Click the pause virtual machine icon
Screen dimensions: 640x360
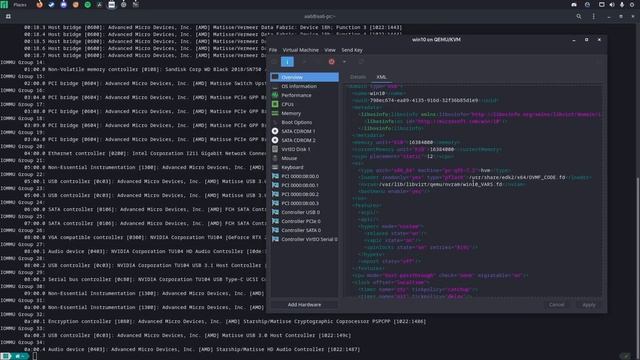pyautogui.click(x=318, y=62)
